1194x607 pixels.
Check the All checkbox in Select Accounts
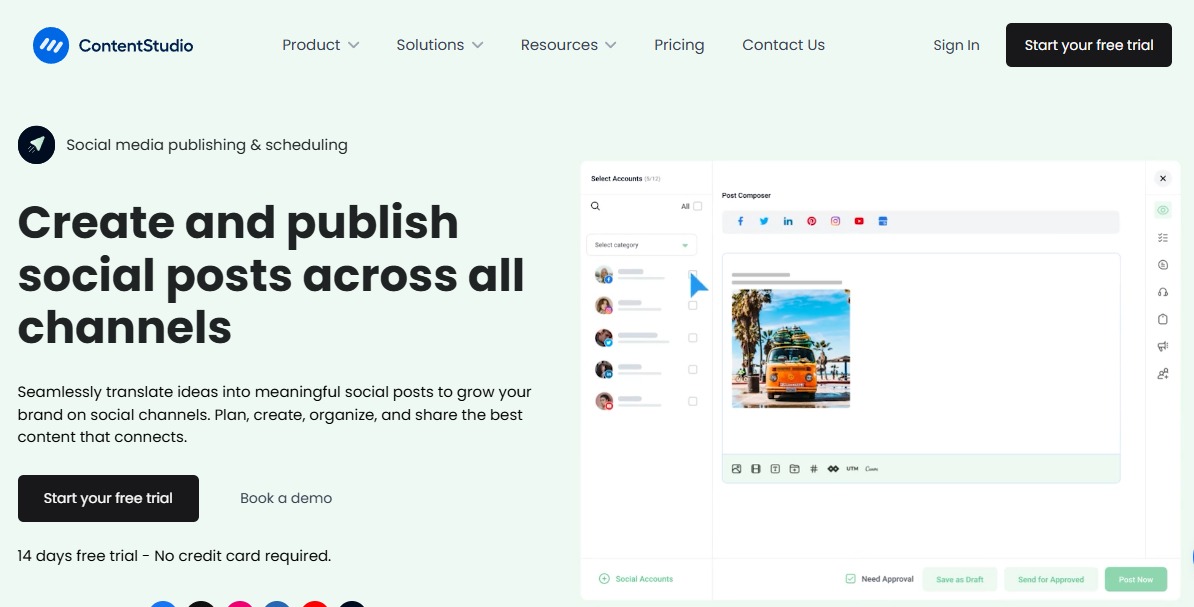696,206
